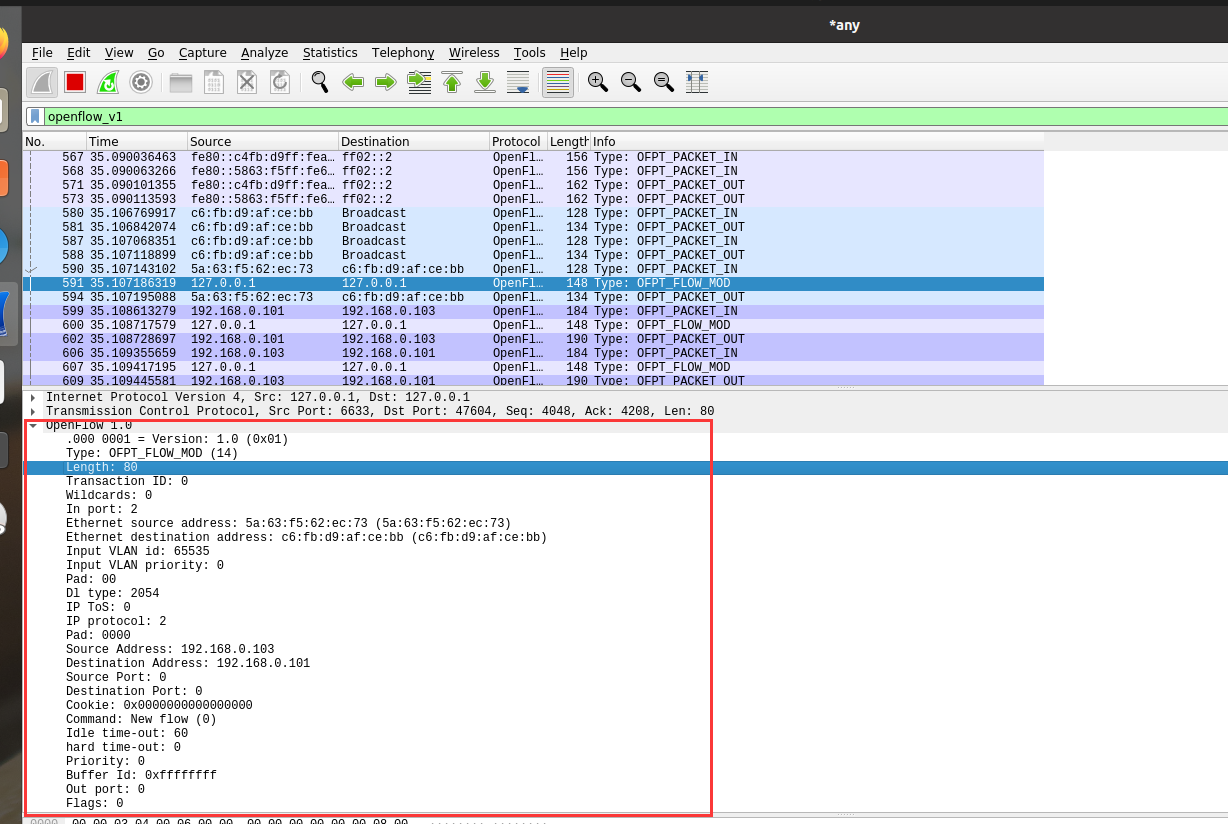The image size is (1228, 824).
Task: Select packet 602 from 192.168.0.101
Action: 533,339
